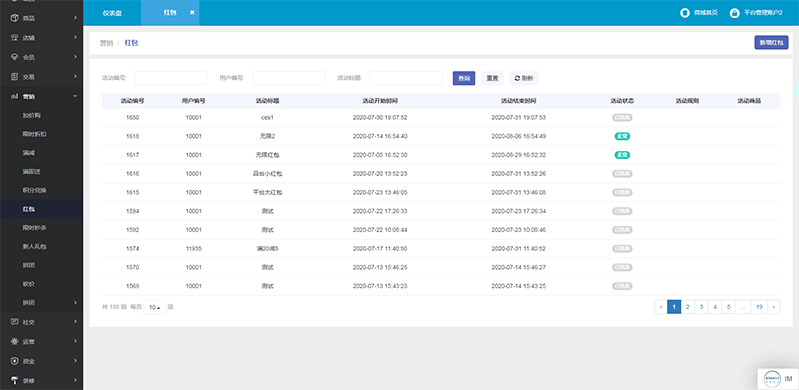Open the IM chat widget logo
The width and height of the screenshot is (799, 390).
[772, 379]
